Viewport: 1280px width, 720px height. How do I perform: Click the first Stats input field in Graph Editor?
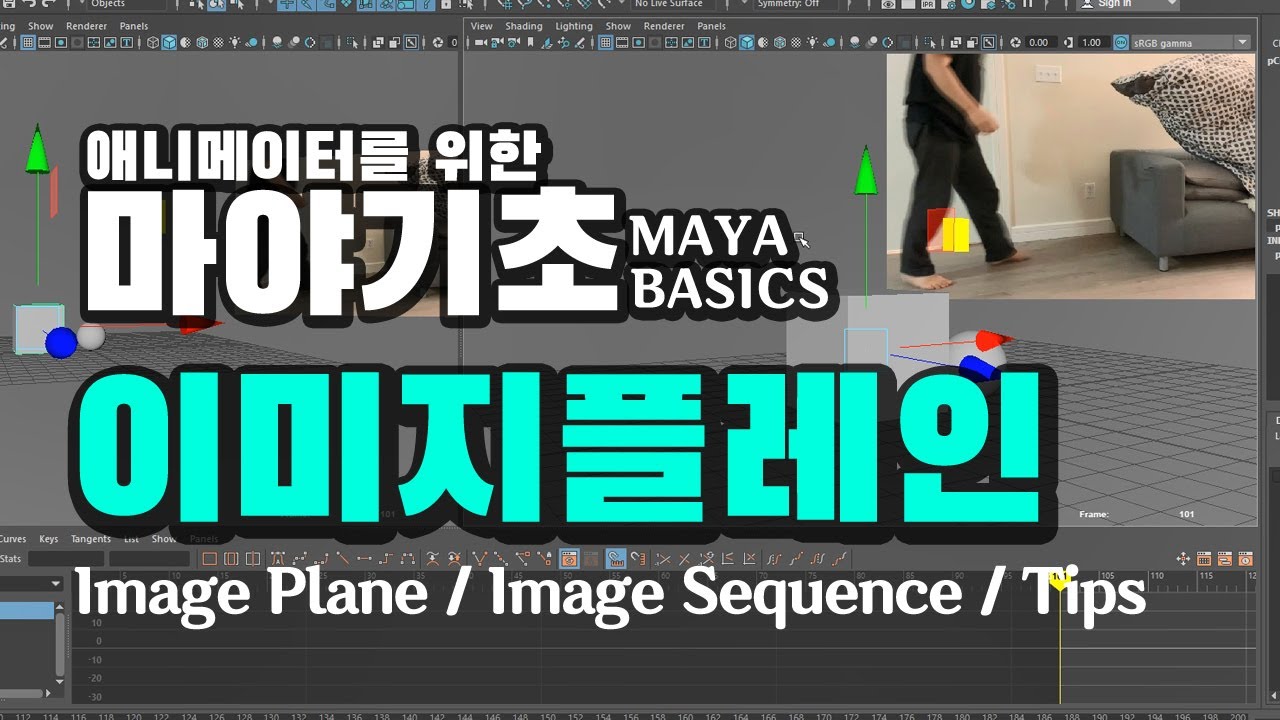[x=66, y=558]
